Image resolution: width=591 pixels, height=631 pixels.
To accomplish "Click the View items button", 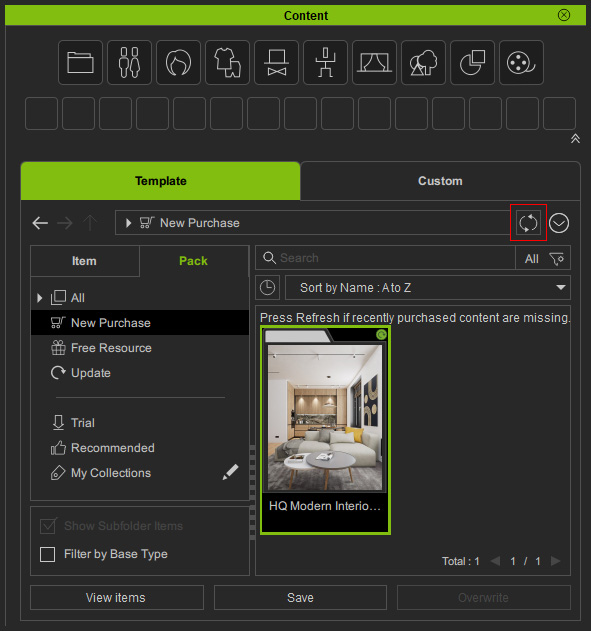I will pos(117,598).
